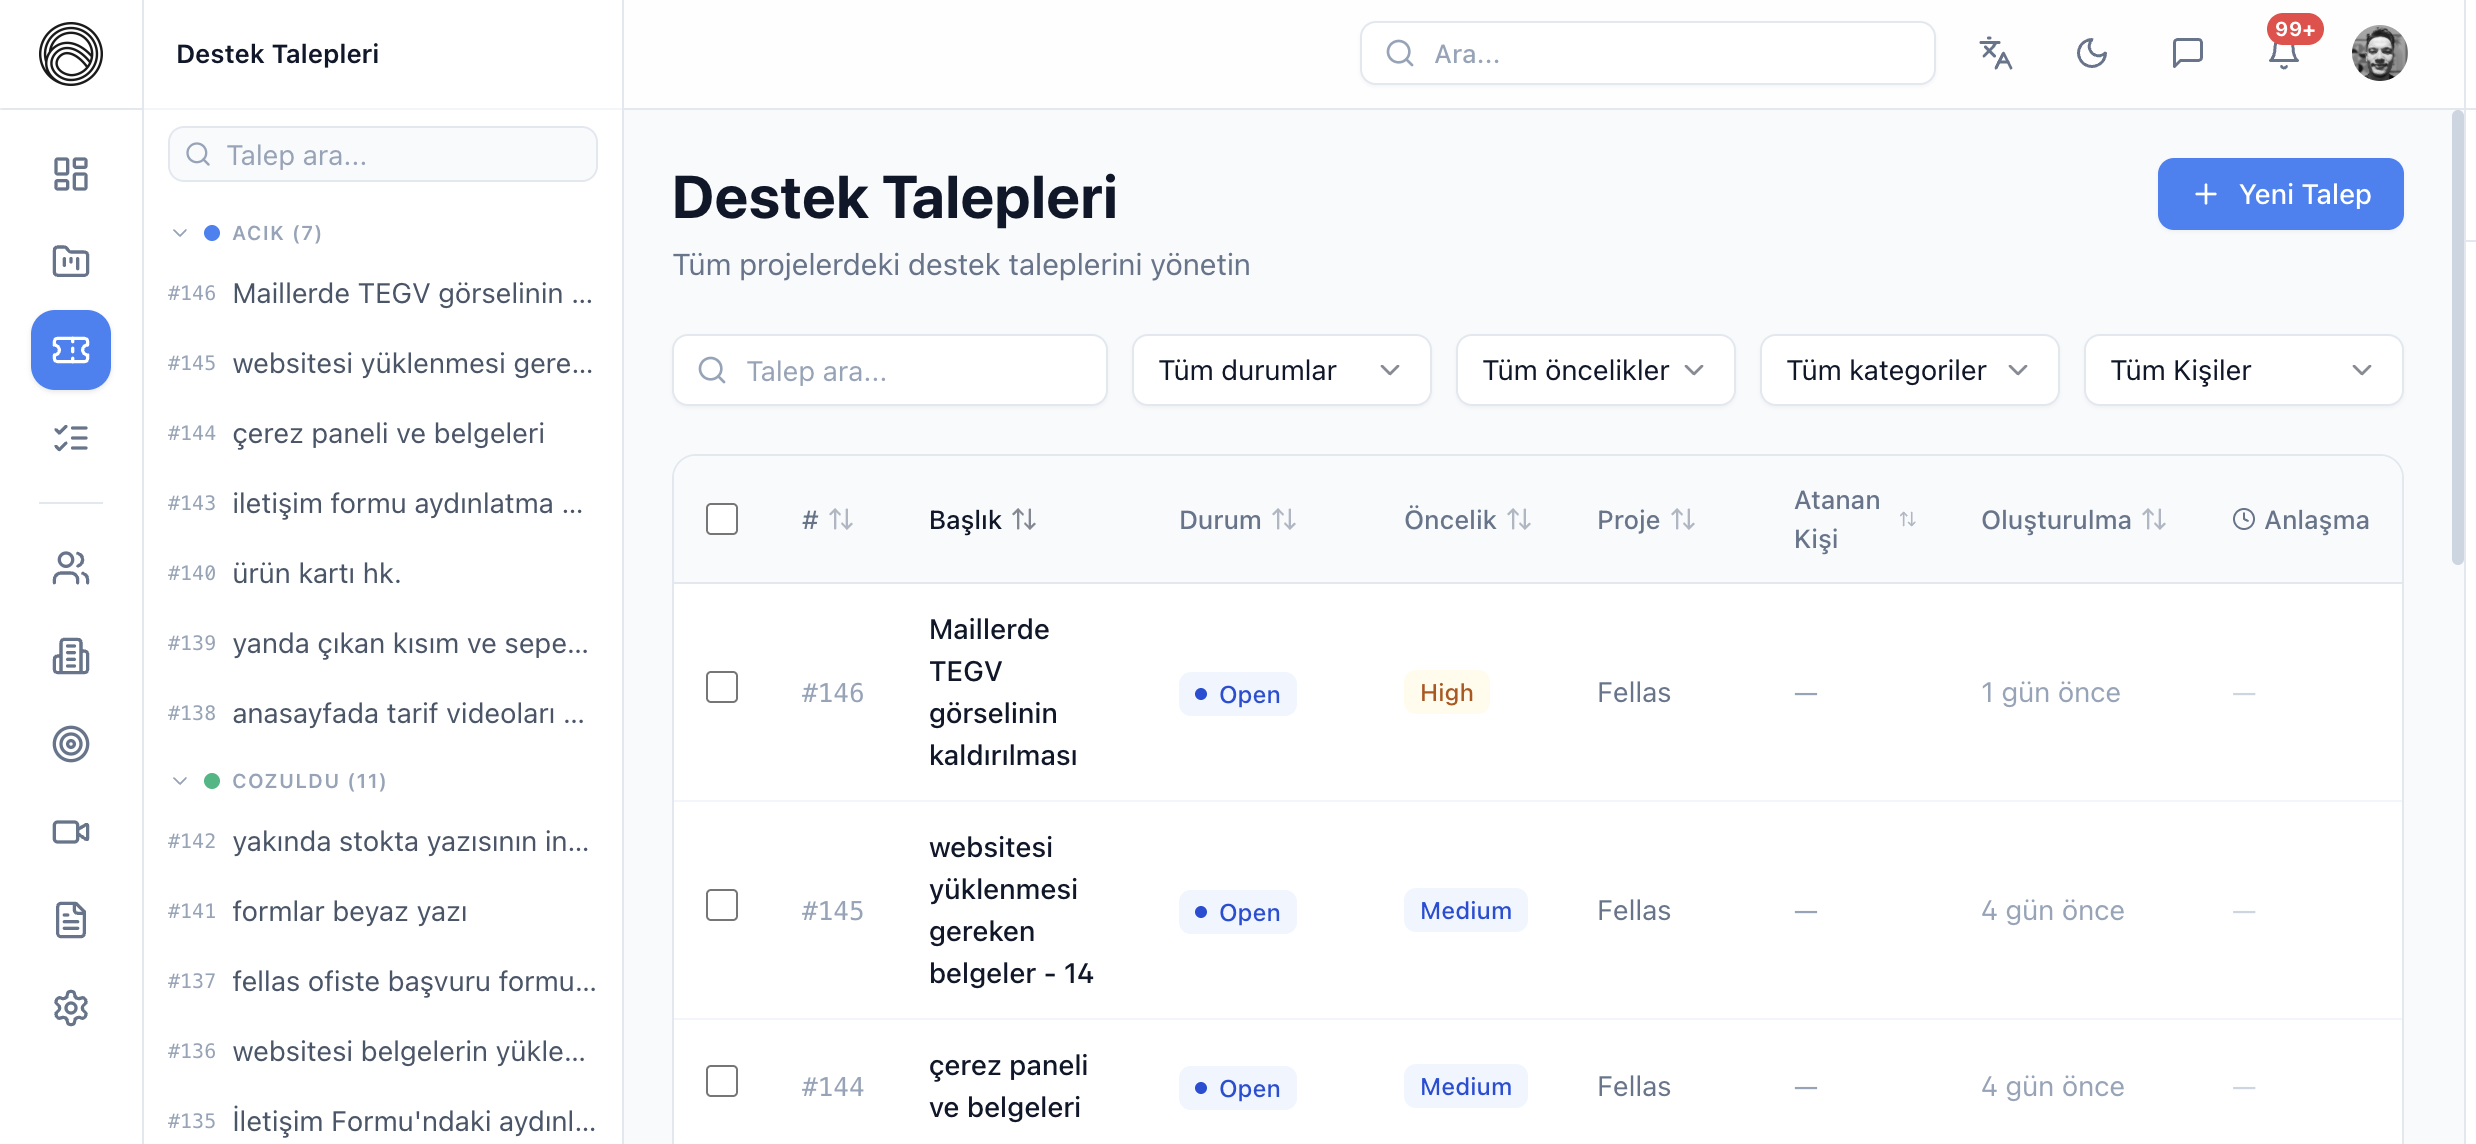Focus the global Ara... search field
The width and height of the screenshot is (2476, 1144).
click(1647, 53)
